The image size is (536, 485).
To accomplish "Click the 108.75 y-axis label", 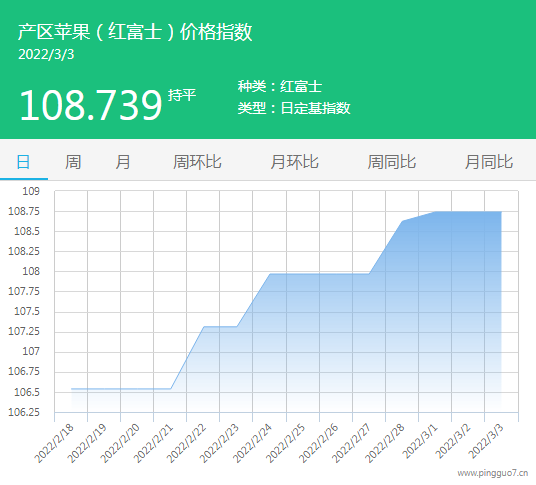I will tap(24, 211).
